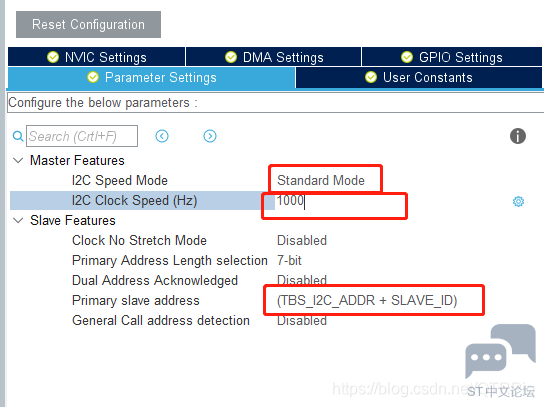
Task: Click the gear icon beside I2C Clock Speed
Action: [518, 201]
